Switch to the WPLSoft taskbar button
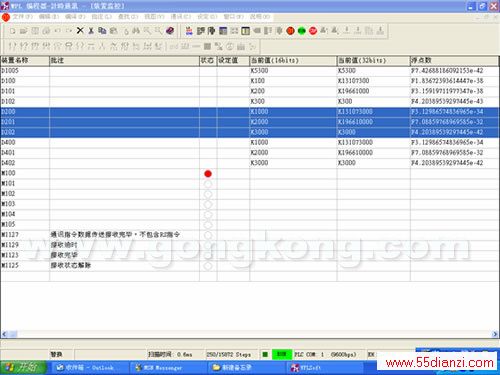The height and width of the screenshot is (375, 500). [325, 368]
